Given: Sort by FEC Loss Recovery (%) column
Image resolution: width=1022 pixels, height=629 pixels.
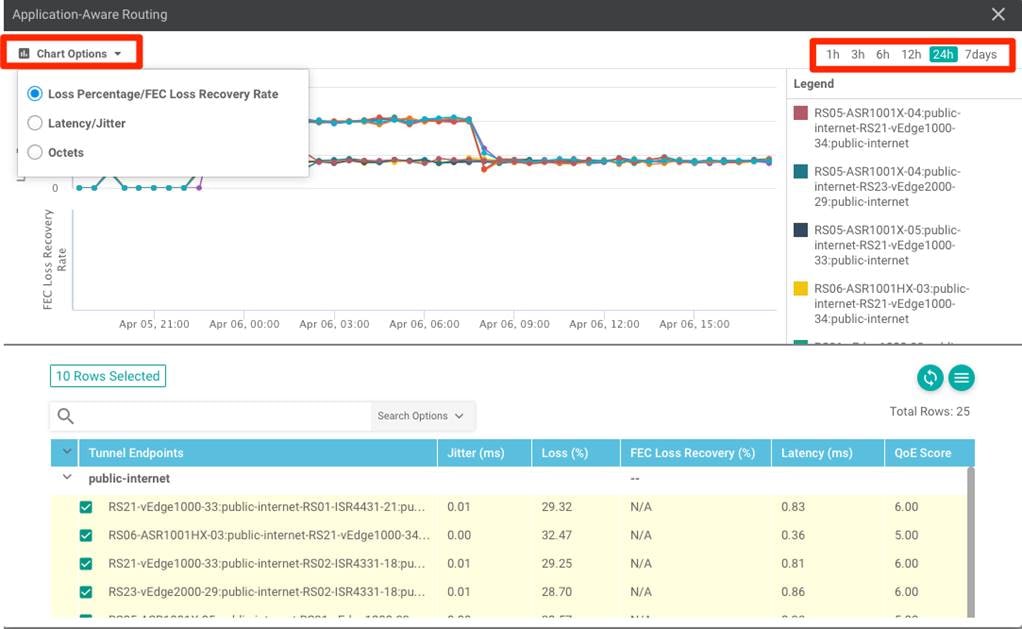Looking at the screenshot, I should (x=692, y=453).
